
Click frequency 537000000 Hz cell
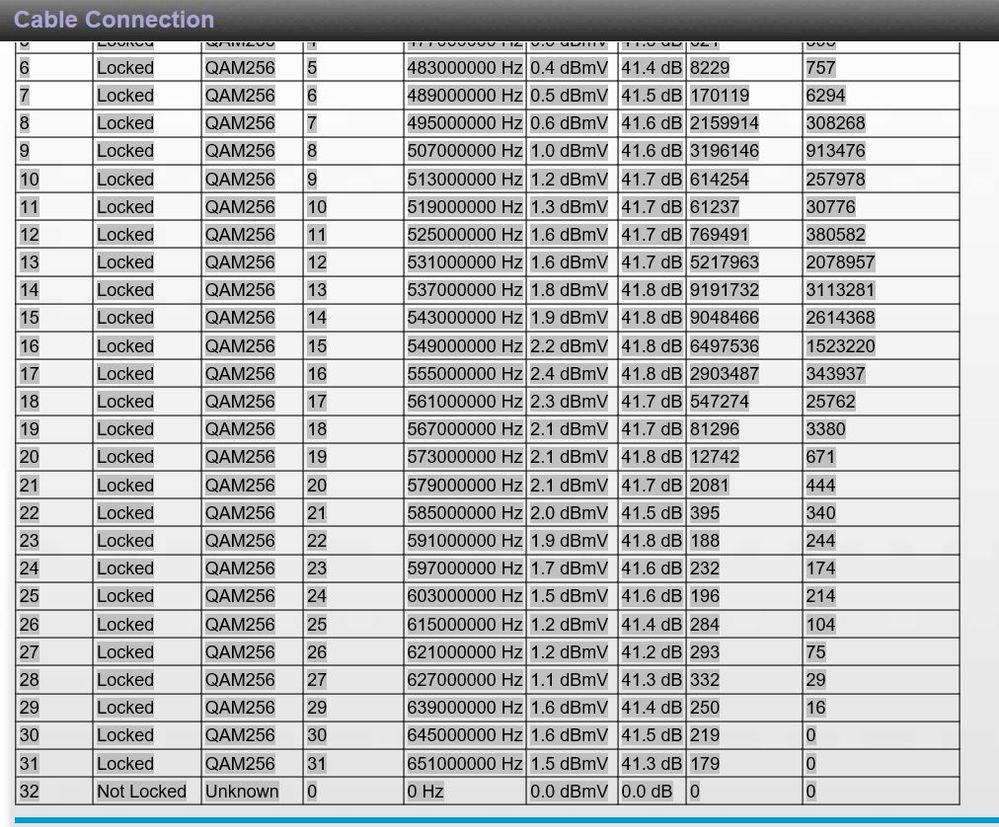pyautogui.click(x=465, y=290)
